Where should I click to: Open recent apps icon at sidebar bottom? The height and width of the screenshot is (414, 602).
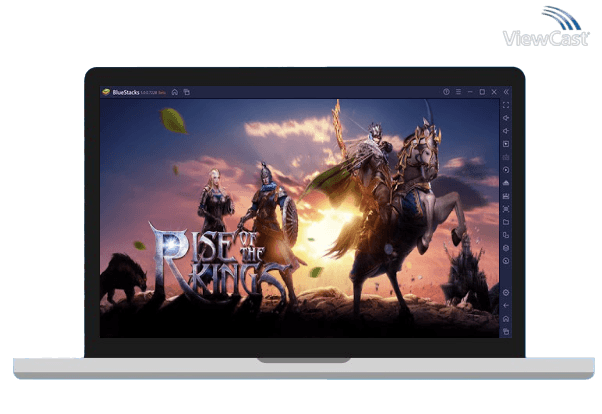click(x=506, y=332)
